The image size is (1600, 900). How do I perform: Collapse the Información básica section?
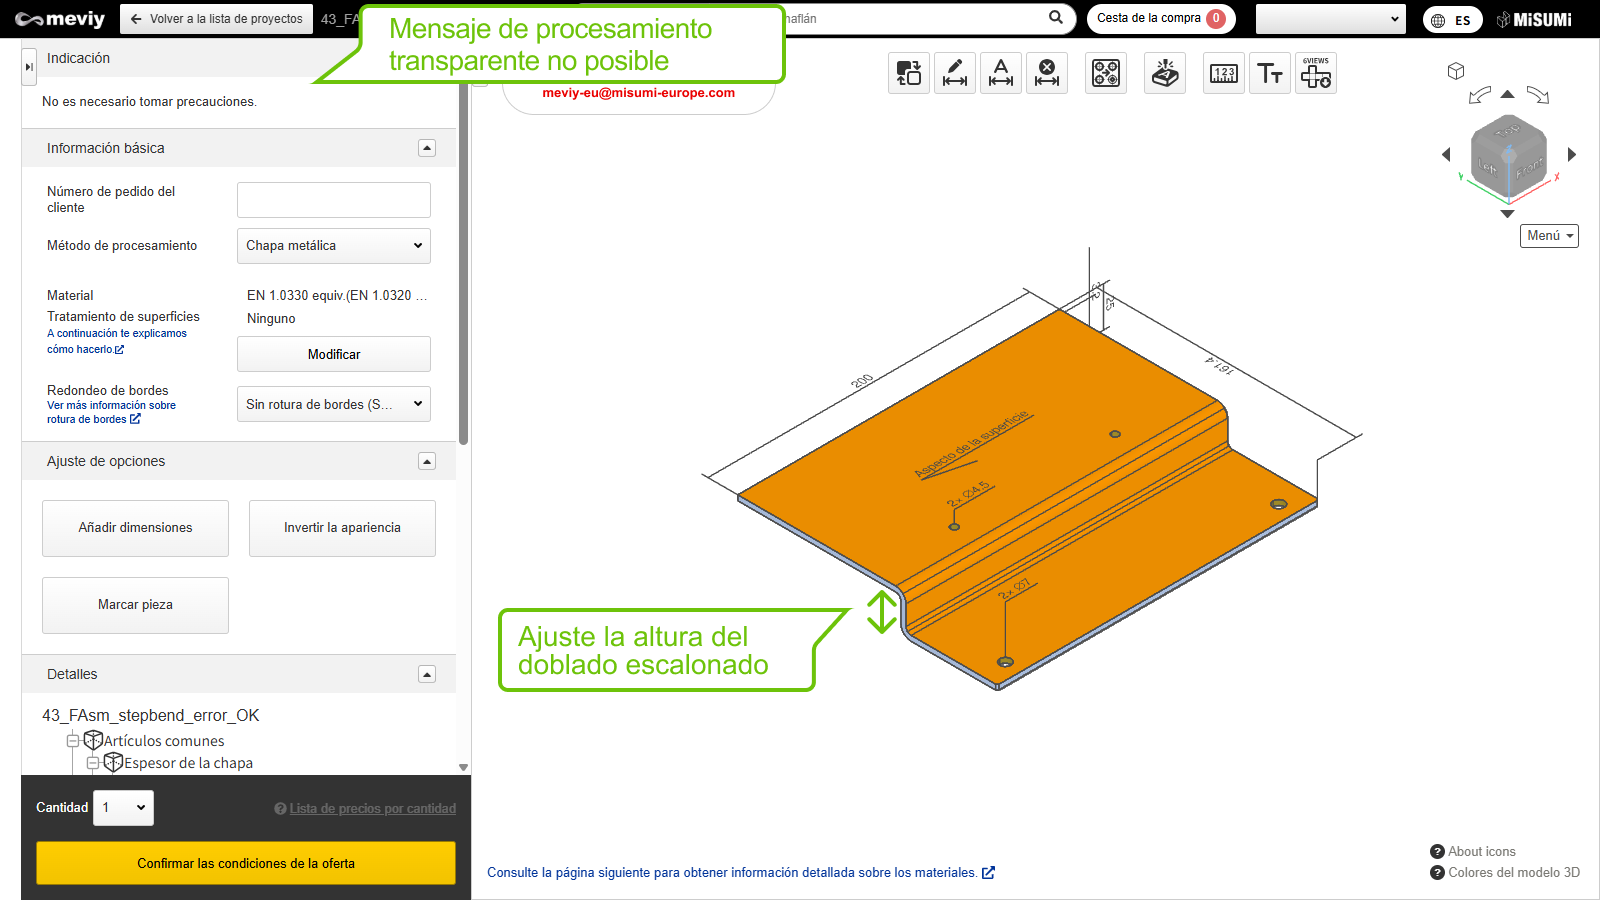[x=427, y=148]
